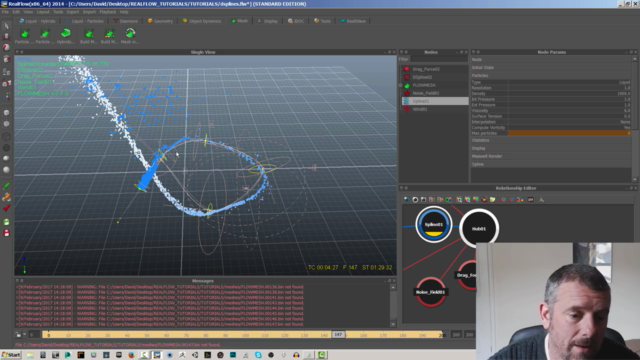Expand the Maxwell Render section
This screenshot has height=360, width=640.
click(x=551, y=156)
